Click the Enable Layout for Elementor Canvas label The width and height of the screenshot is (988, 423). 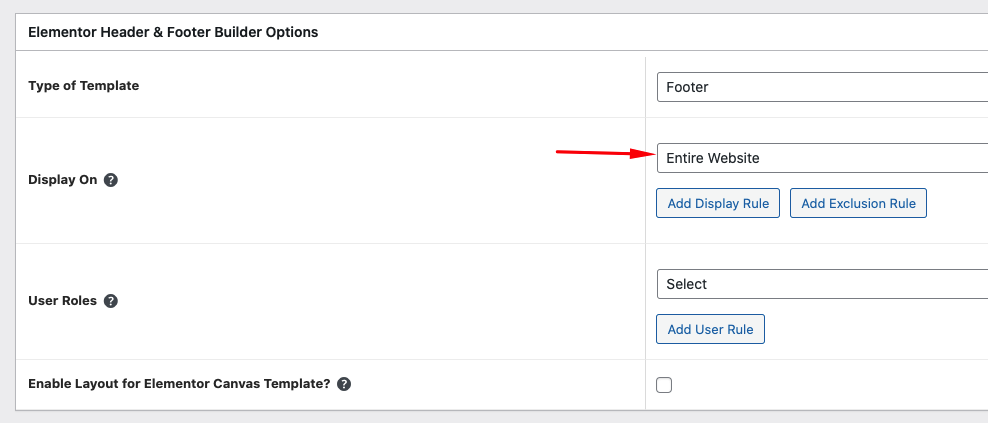179,384
